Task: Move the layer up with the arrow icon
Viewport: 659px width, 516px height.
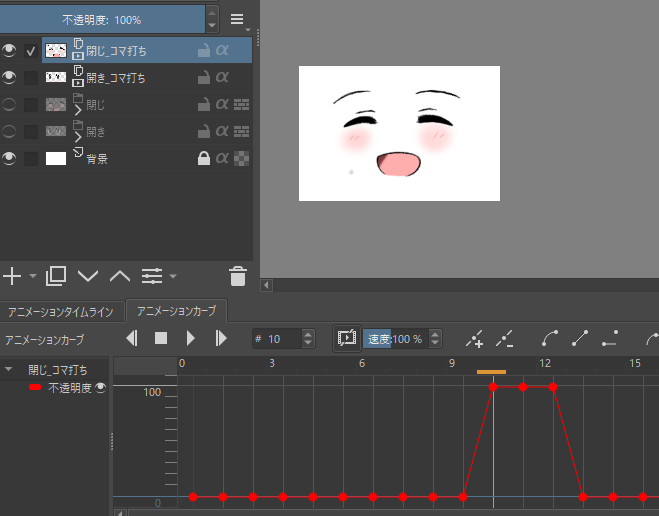Action: pos(120,276)
